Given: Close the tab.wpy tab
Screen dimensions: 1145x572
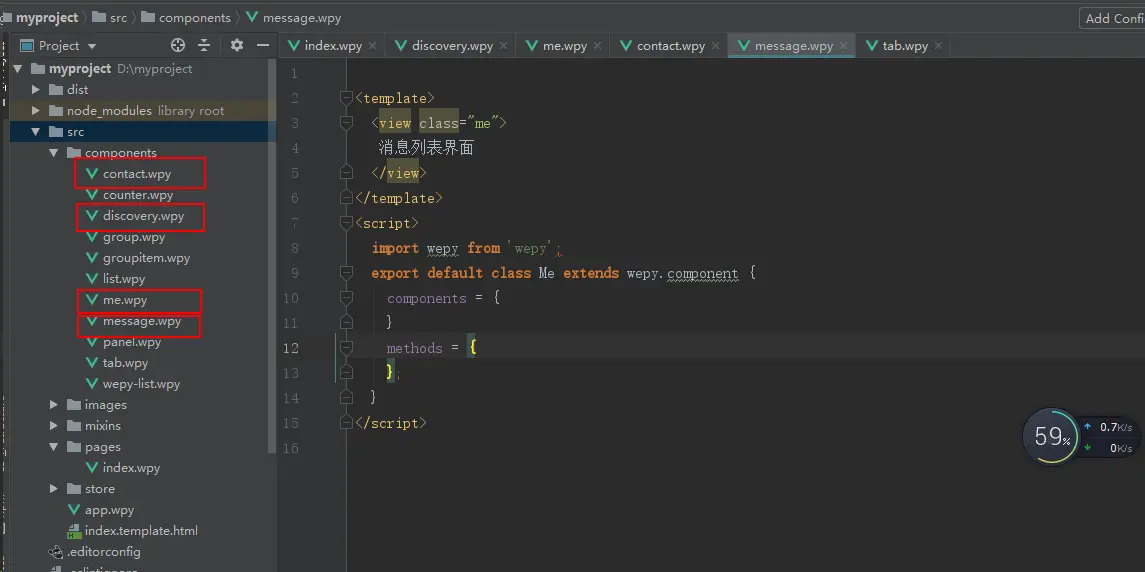Looking at the screenshot, I should tap(938, 45).
